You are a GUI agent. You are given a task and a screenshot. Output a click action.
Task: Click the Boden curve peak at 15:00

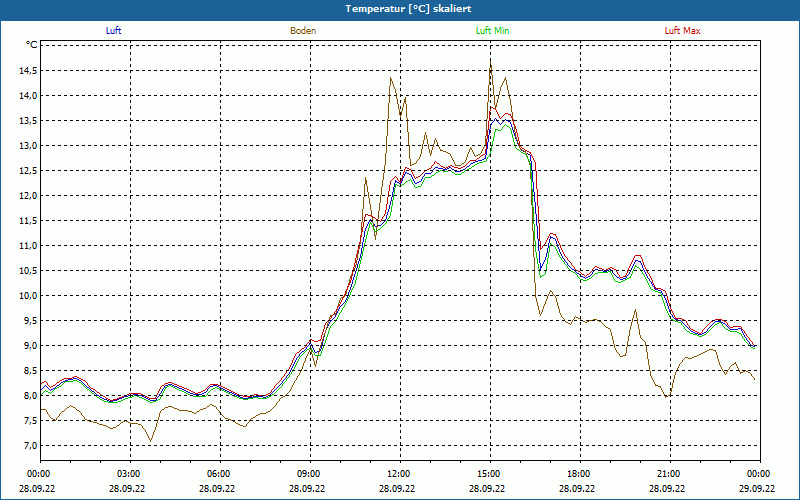[490, 61]
